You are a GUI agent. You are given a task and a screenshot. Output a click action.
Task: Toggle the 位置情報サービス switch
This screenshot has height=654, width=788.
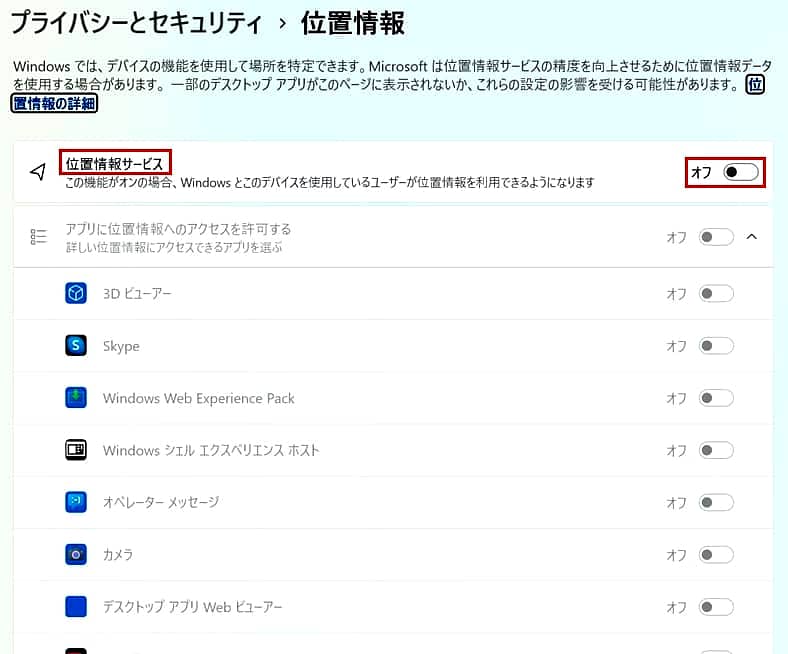coord(741,172)
